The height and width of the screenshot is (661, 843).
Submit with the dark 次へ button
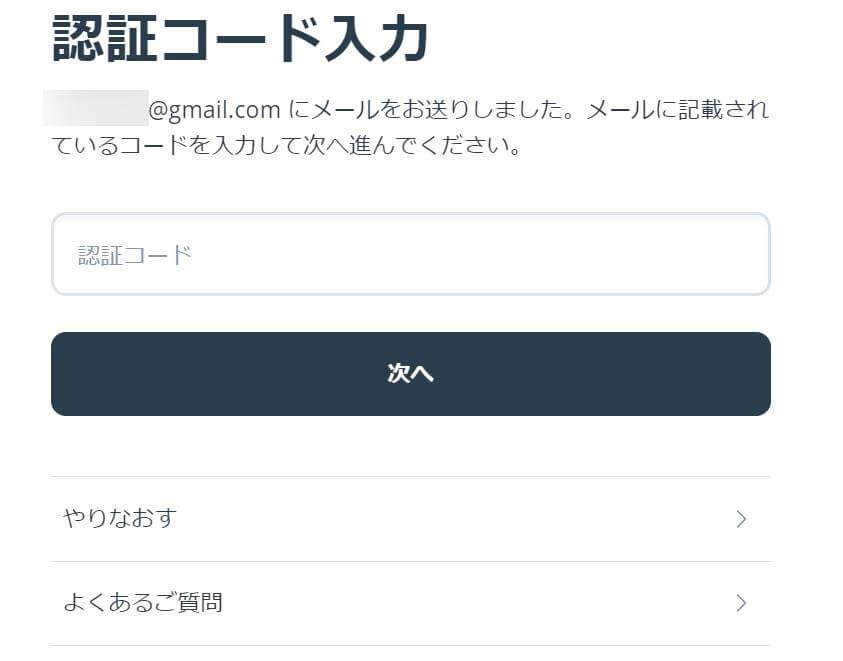pos(410,374)
